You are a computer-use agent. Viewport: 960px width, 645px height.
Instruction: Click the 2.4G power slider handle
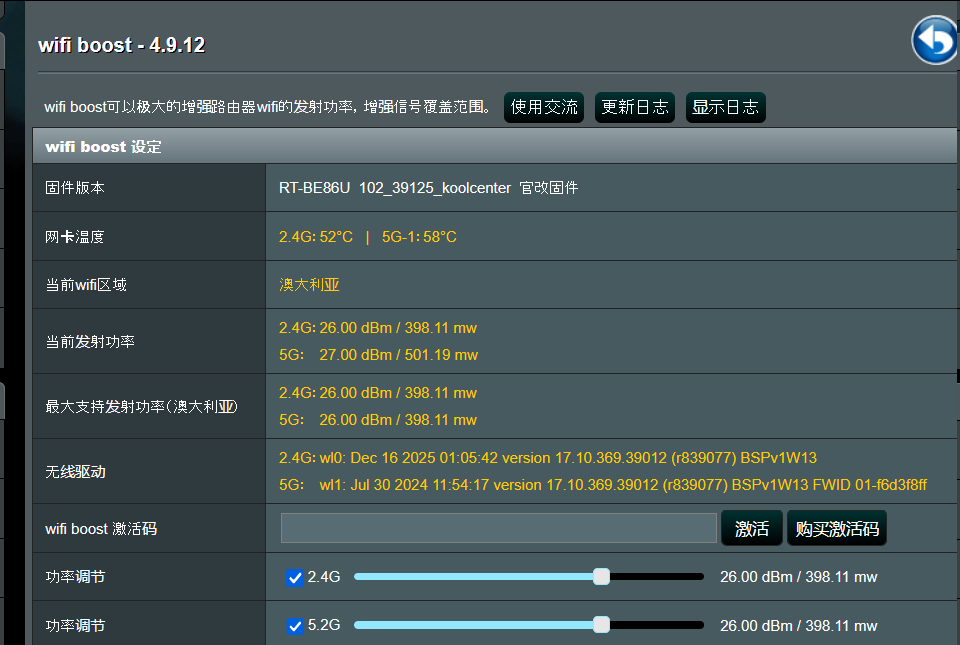tap(601, 576)
